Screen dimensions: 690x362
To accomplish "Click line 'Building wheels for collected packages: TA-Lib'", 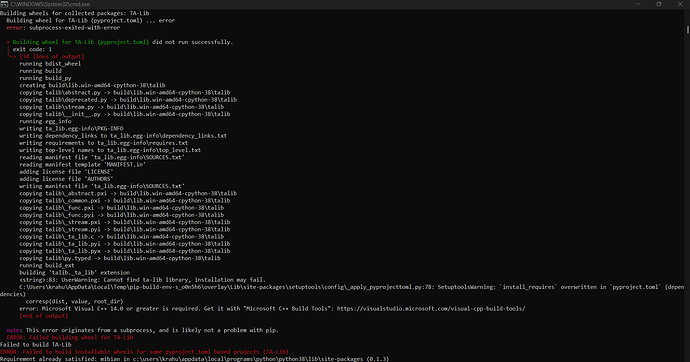I will pos(74,13).
